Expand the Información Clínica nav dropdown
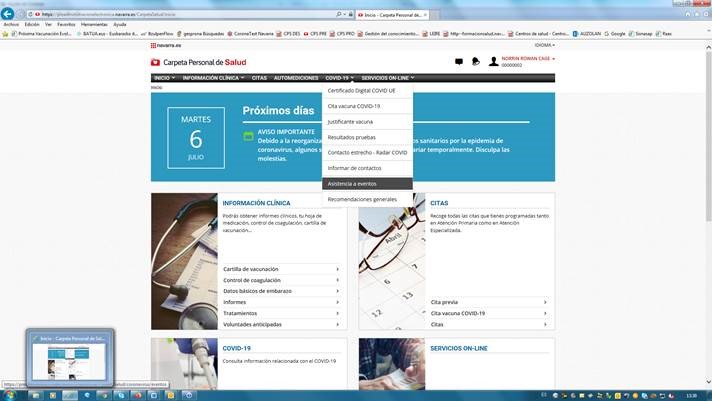This screenshot has width=712, height=401. tap(211, 77)
